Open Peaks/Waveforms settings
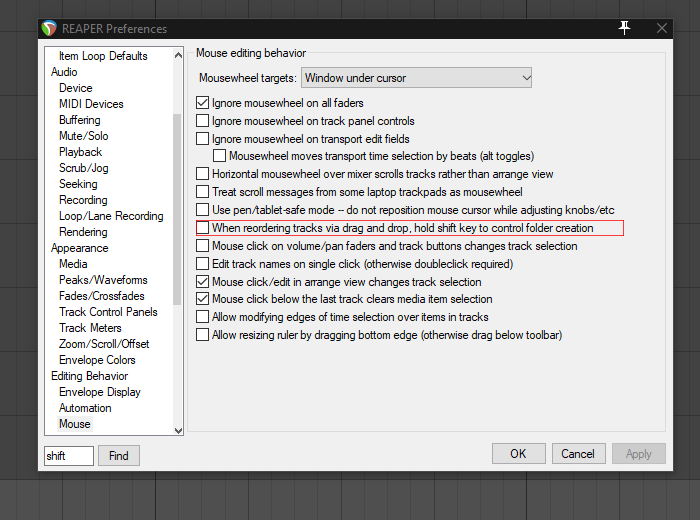This screenshot has width=700, height=520. [103, 280]
